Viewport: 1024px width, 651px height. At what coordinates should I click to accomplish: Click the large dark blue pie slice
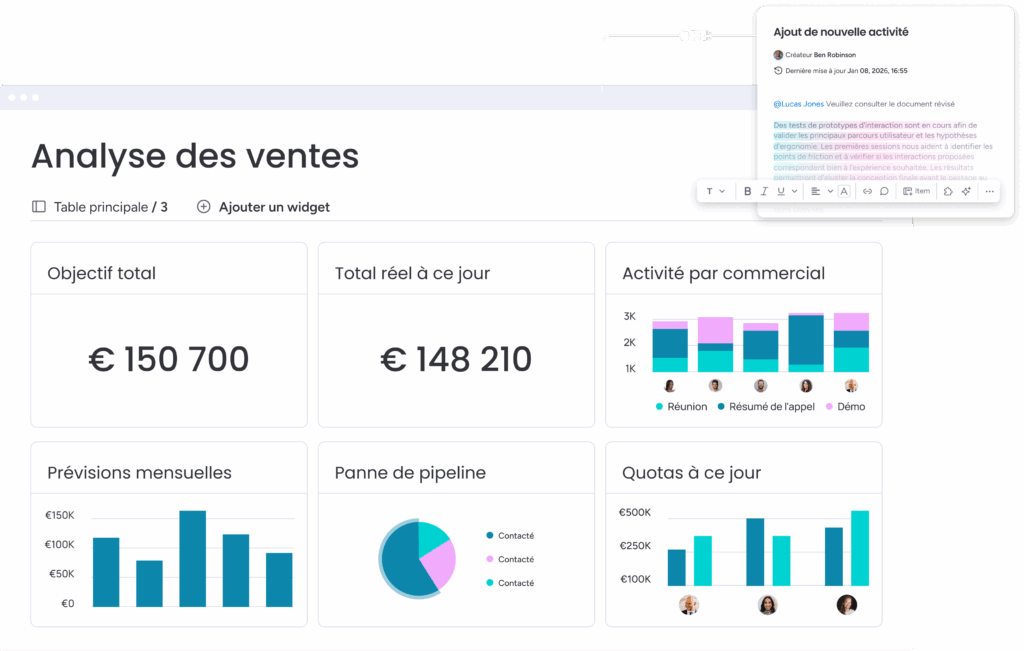tap(401, 562)
